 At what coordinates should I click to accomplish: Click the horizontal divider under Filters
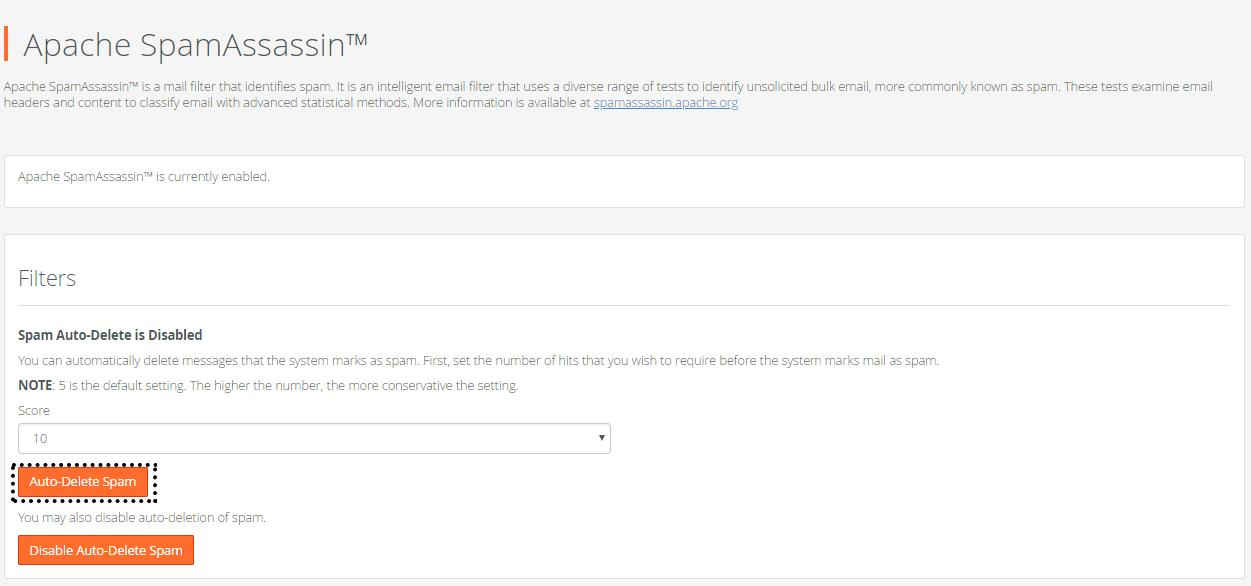click(x=624, y=305)
